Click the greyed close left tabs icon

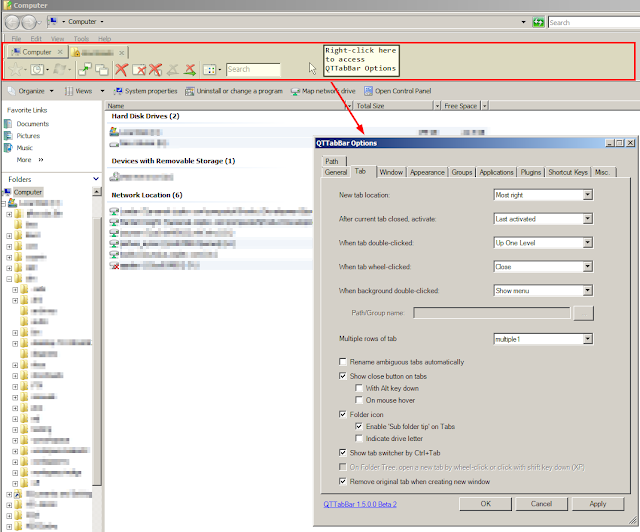(x=173, y=69)
